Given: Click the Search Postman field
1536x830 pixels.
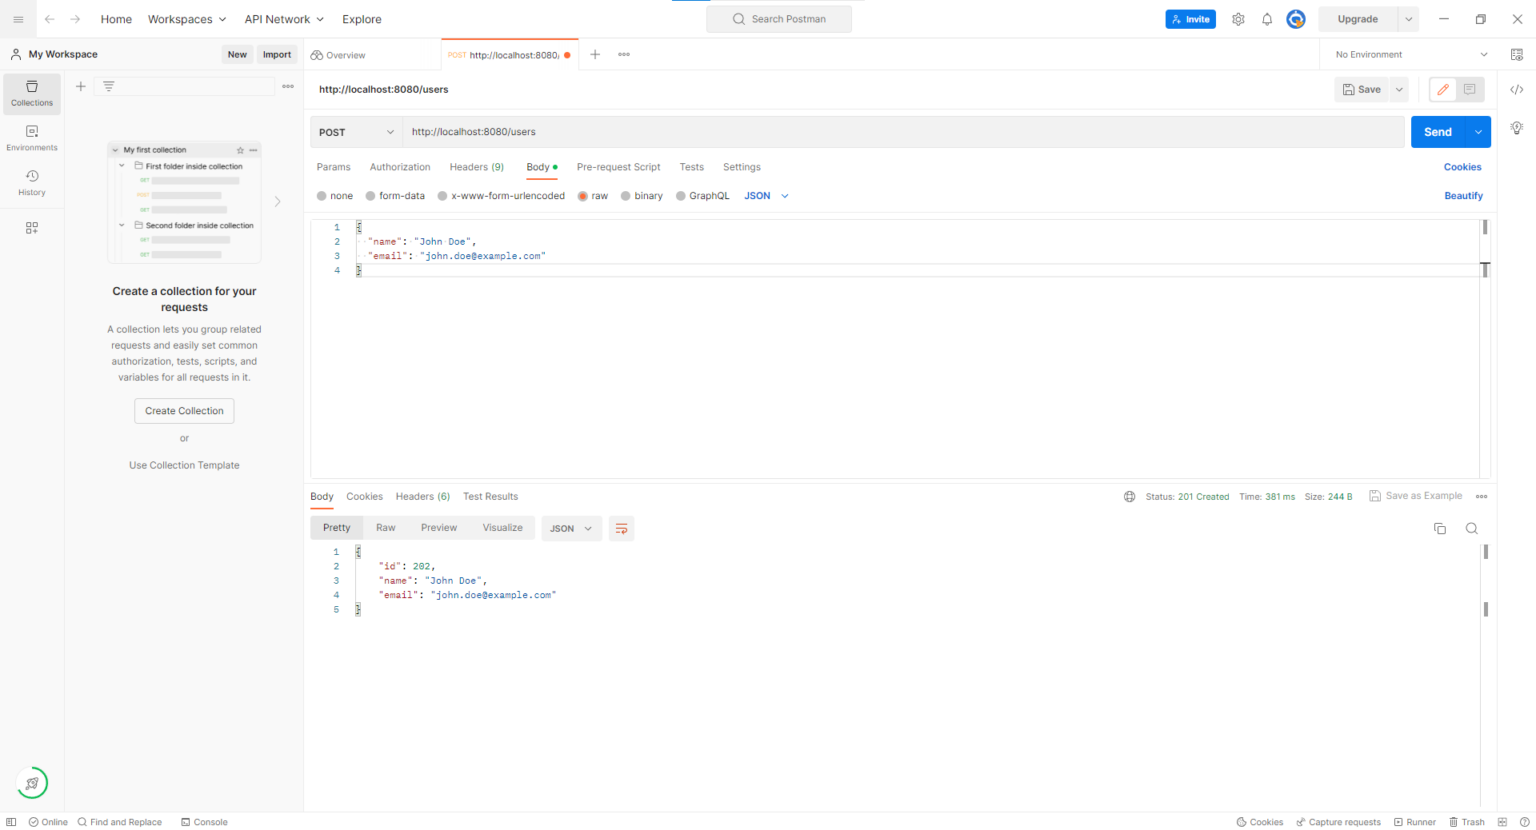Looking at the screenshot, I should pyautogui.click(x=779, y=18).
